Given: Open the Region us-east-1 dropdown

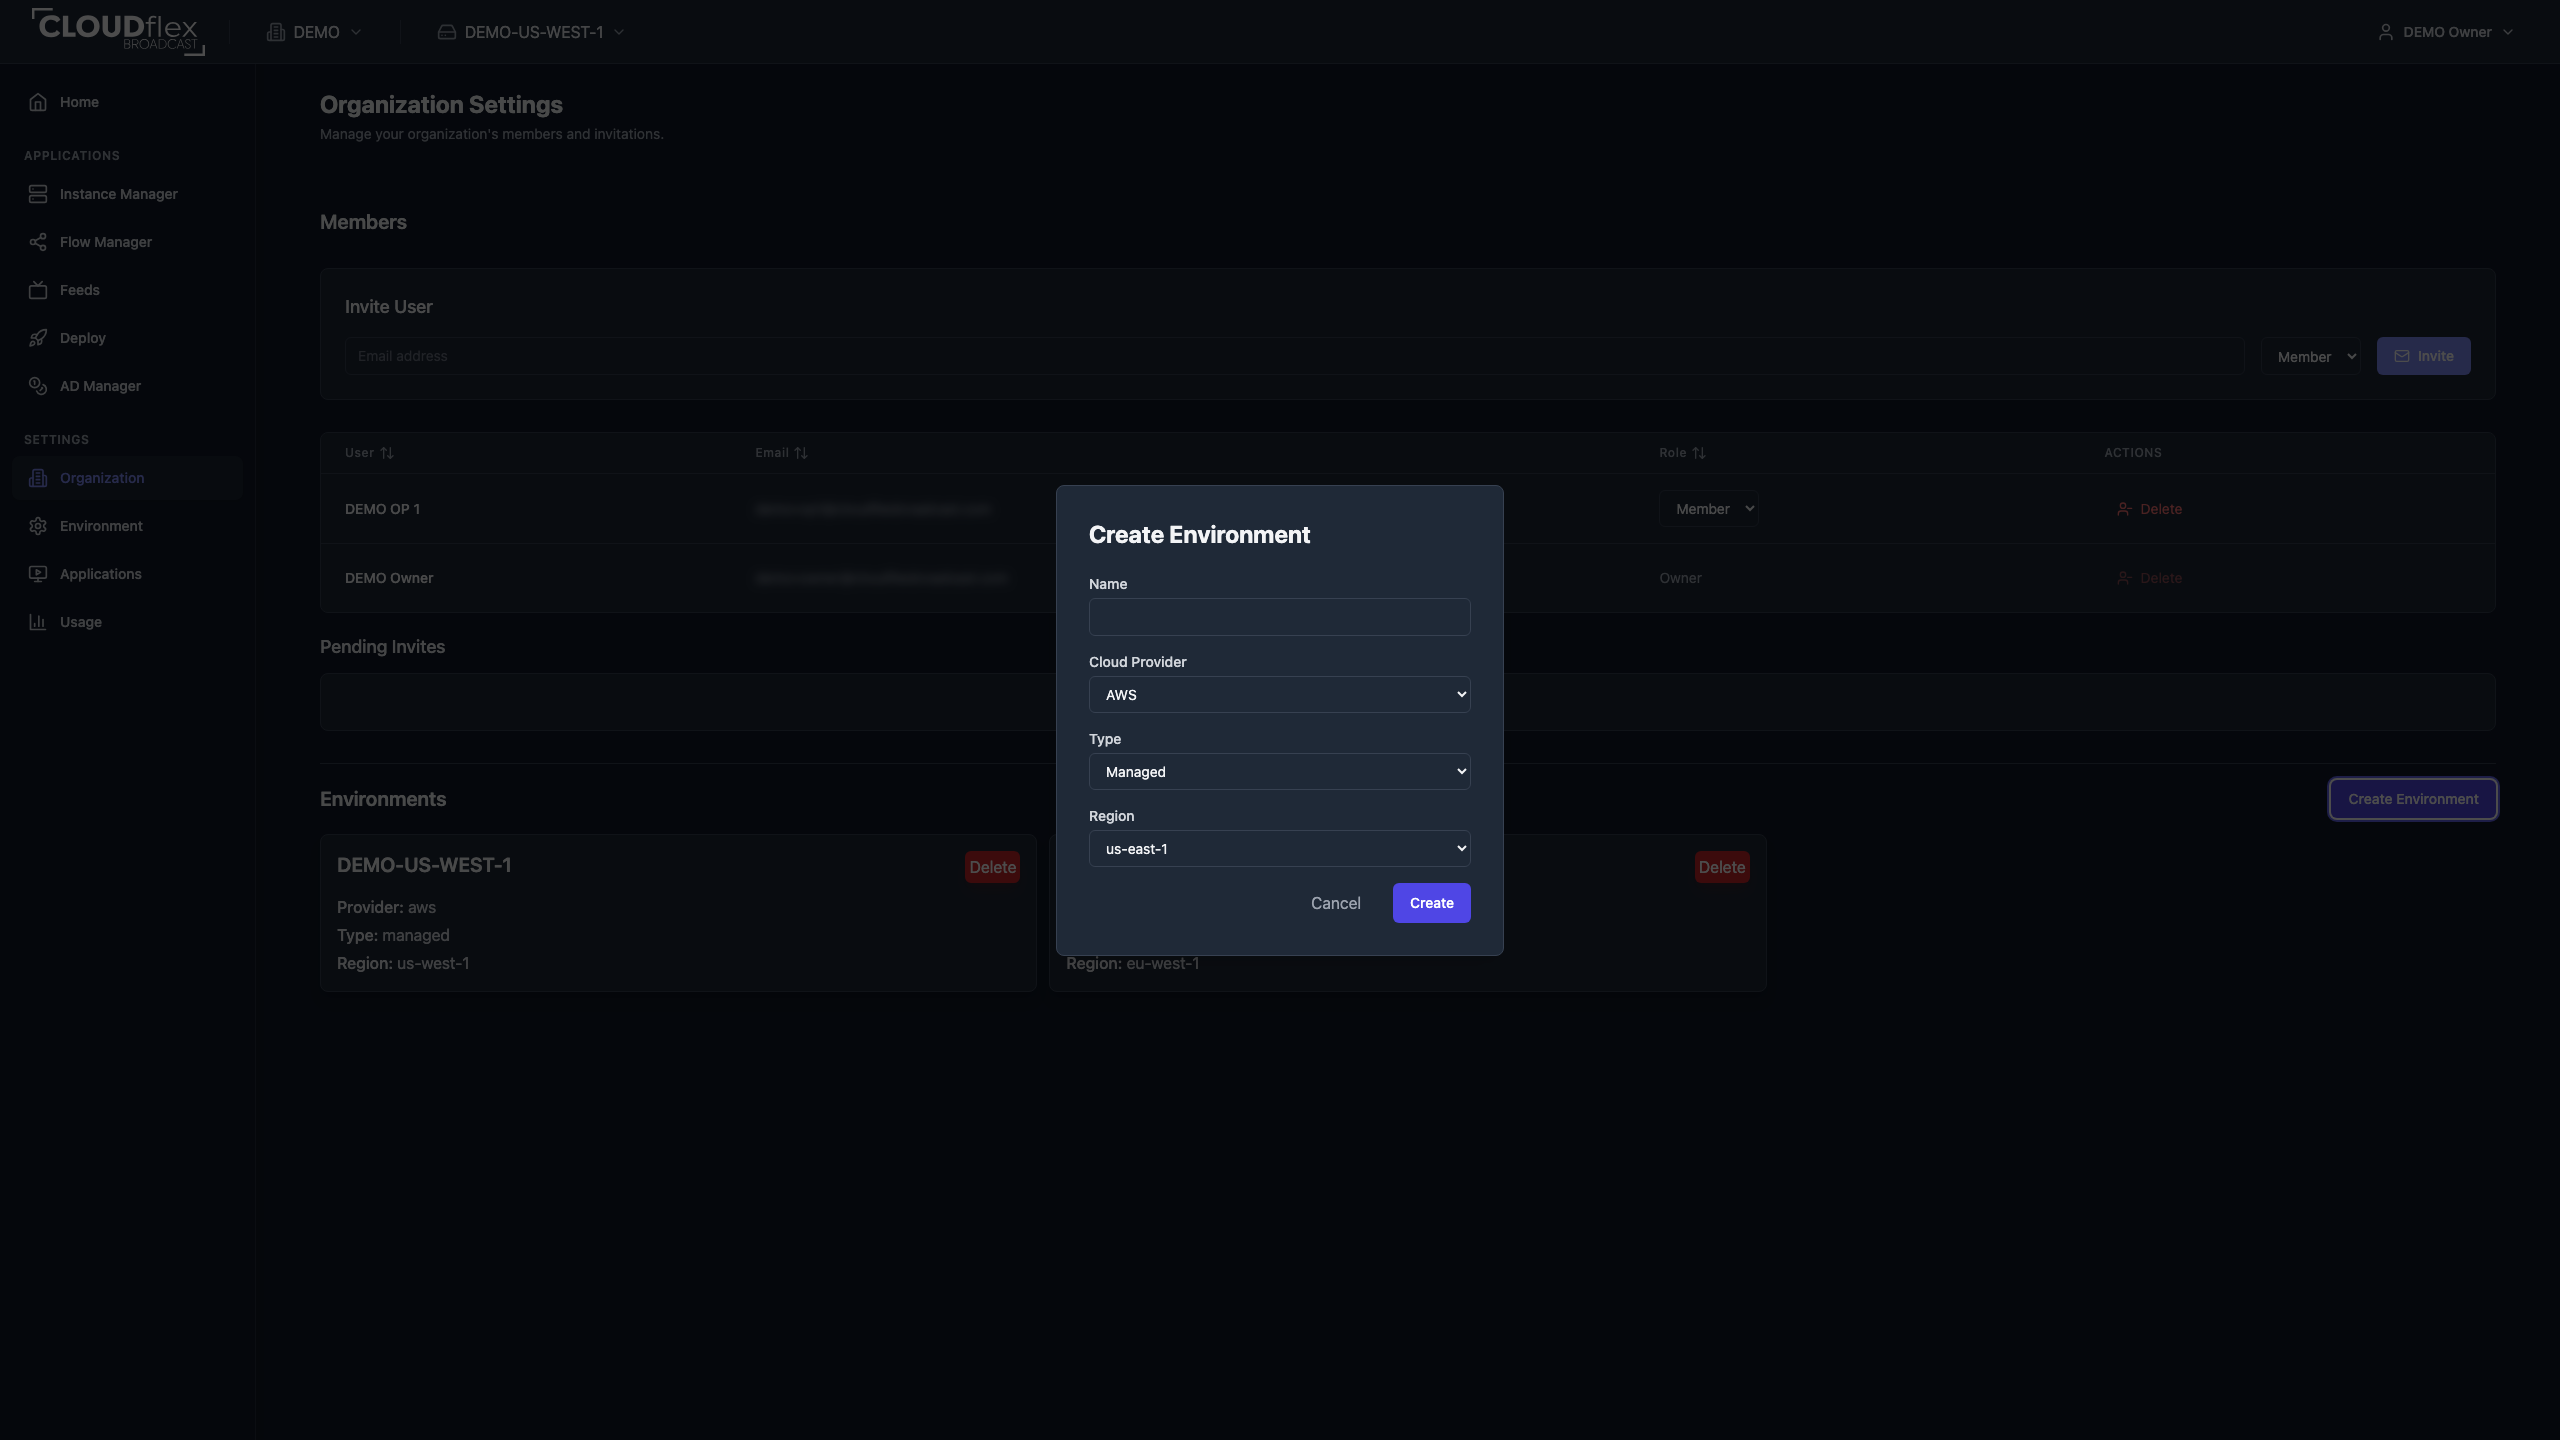Looking at the screenshot, I should coord(1279,848).
